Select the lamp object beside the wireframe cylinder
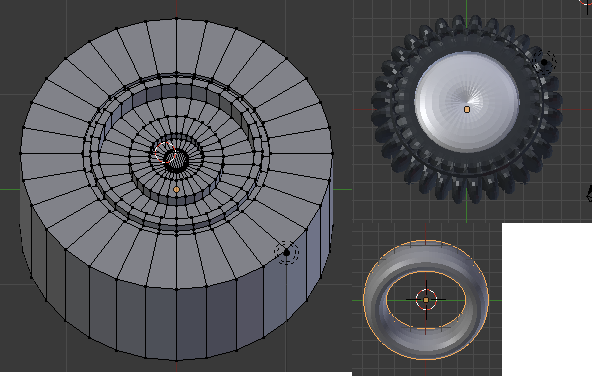Viewport: 592px width, 376px height. [x=287, y=252]
